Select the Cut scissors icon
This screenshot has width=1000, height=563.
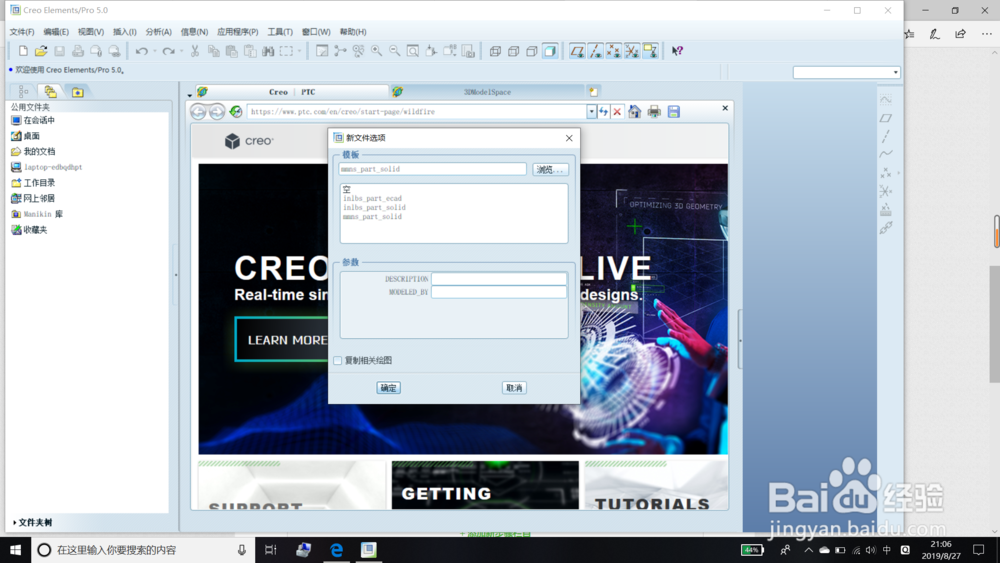pos(195,51)
